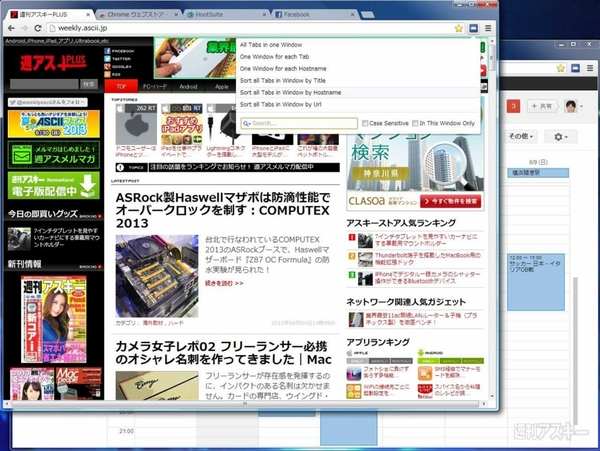Viewport: 600px width, 451px height.
Task: Open the settings gear dropdown in the background window
Action: 561,137
